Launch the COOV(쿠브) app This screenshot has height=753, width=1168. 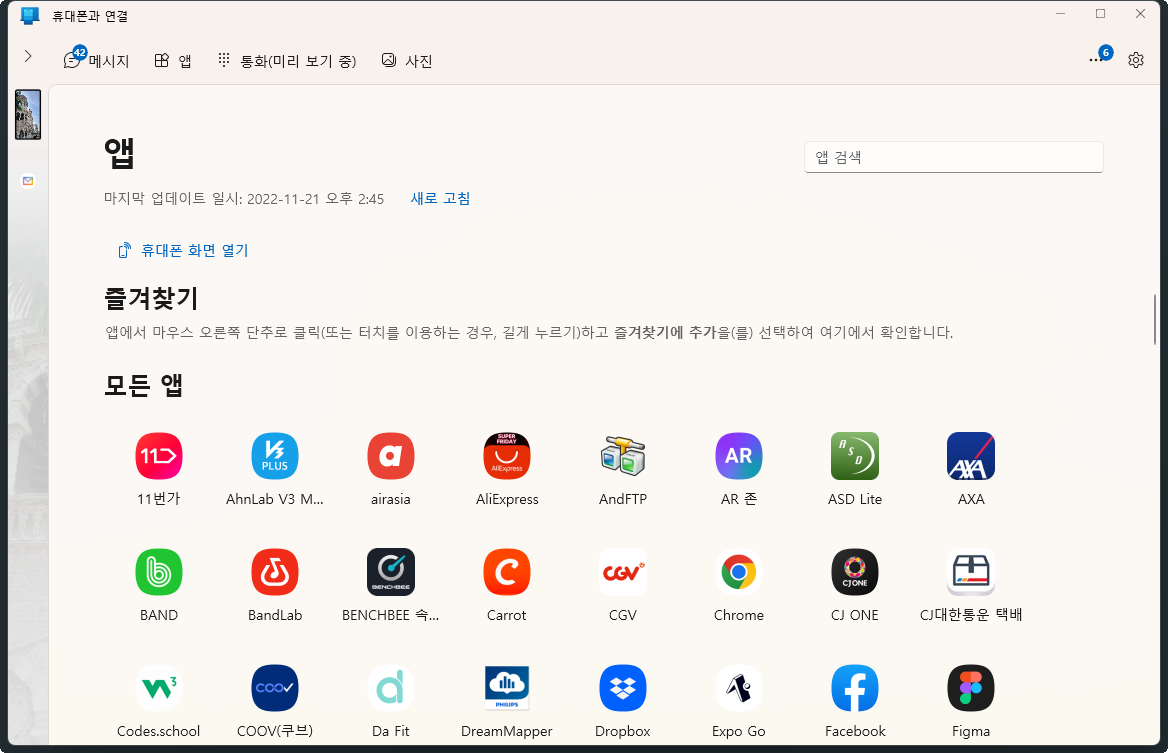(x=275, y=688)
